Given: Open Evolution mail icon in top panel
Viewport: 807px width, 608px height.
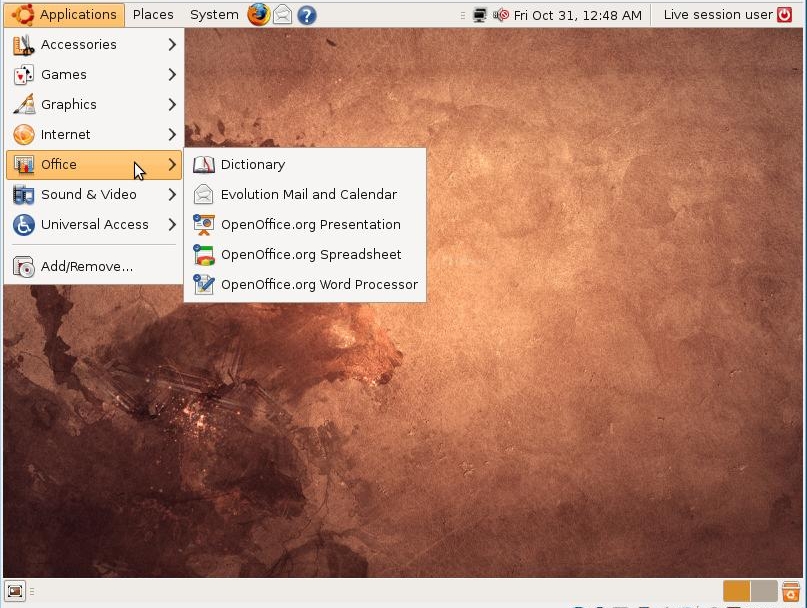Looking at the screenshot, I should pyautogui.click(x=283, y=15).
